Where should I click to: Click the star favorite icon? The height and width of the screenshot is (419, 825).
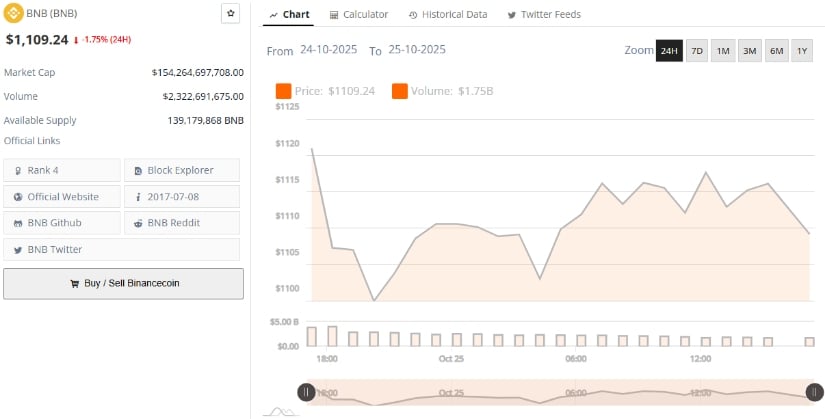pyautogui.click(x=231, y=14)
